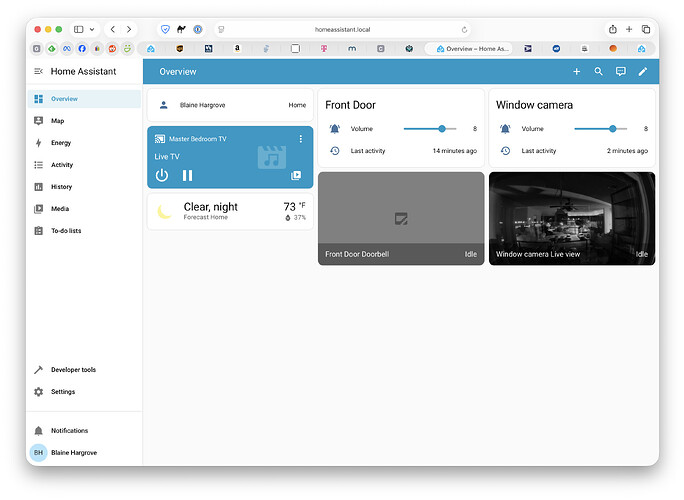Adjust Front Door volume slider
Viewport: 684px width, 500px height.
click(x=430, y=129)
